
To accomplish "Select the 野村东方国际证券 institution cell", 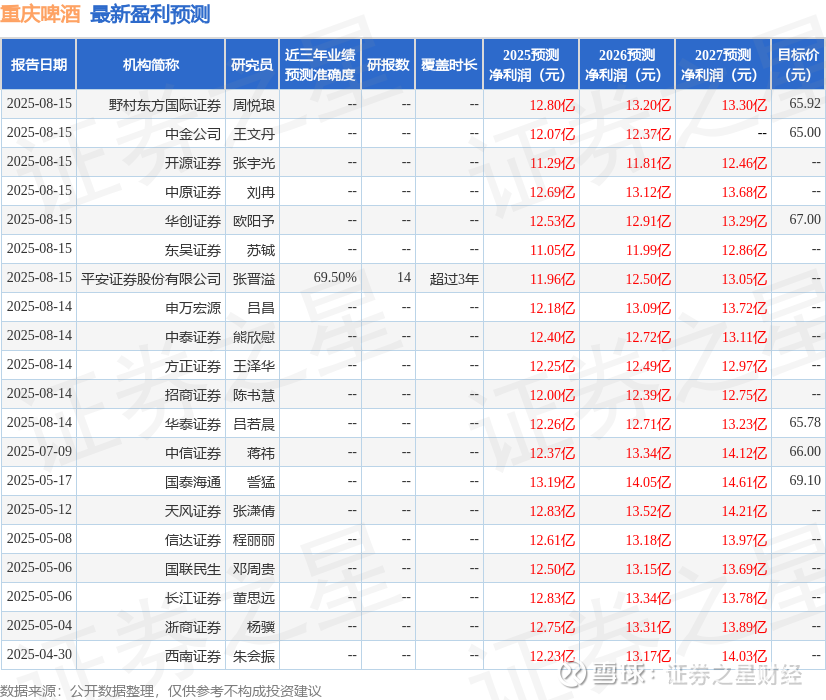I will click(165, 105).
